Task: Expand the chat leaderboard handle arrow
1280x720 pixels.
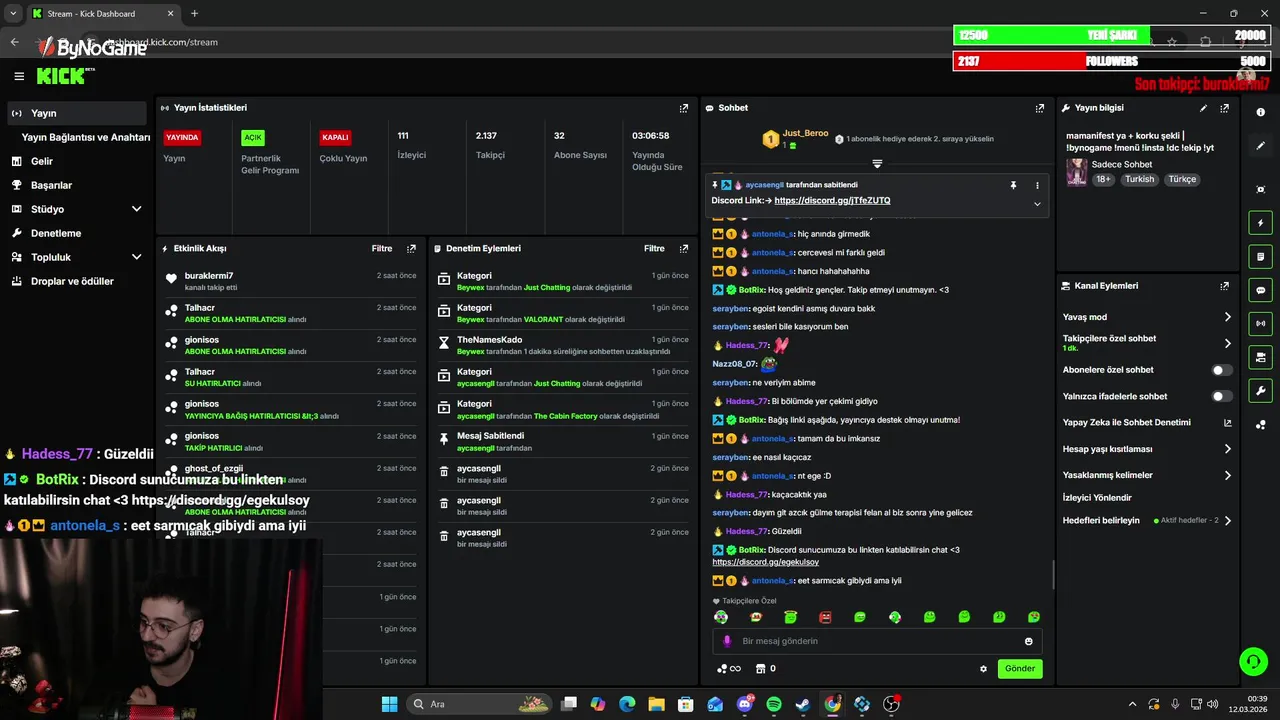Action: click(x=877, y=163)
